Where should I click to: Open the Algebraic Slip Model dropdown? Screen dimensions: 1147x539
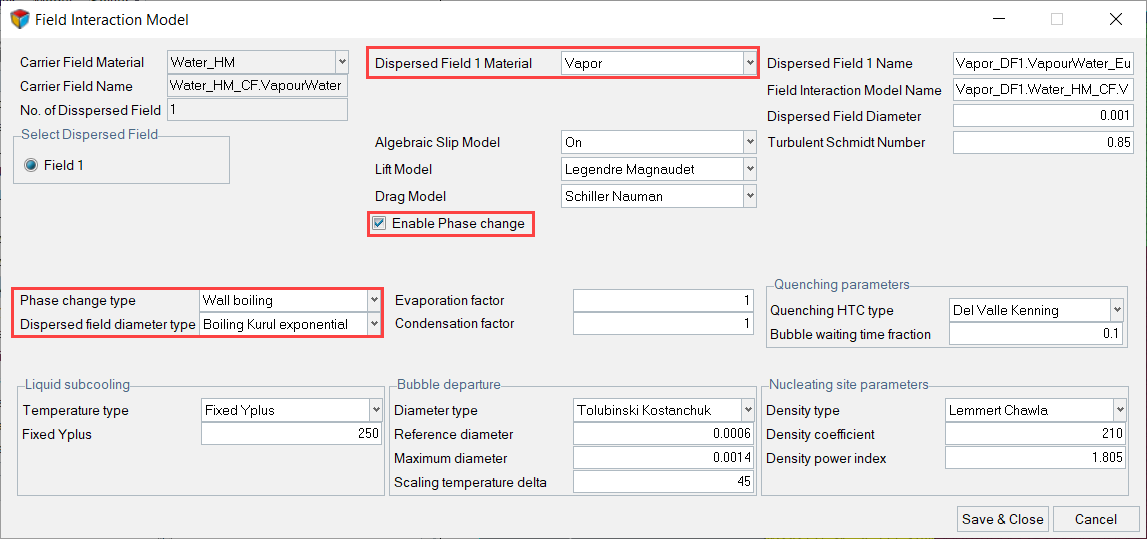749,143
